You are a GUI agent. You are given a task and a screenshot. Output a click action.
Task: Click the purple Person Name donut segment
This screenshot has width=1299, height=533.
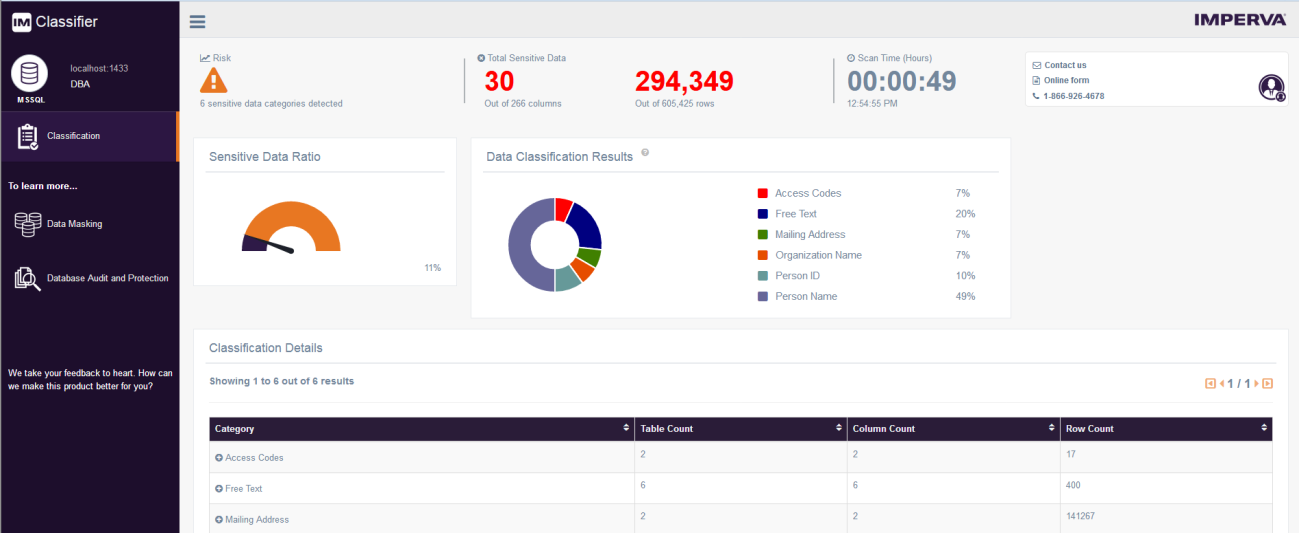[519, 245]
